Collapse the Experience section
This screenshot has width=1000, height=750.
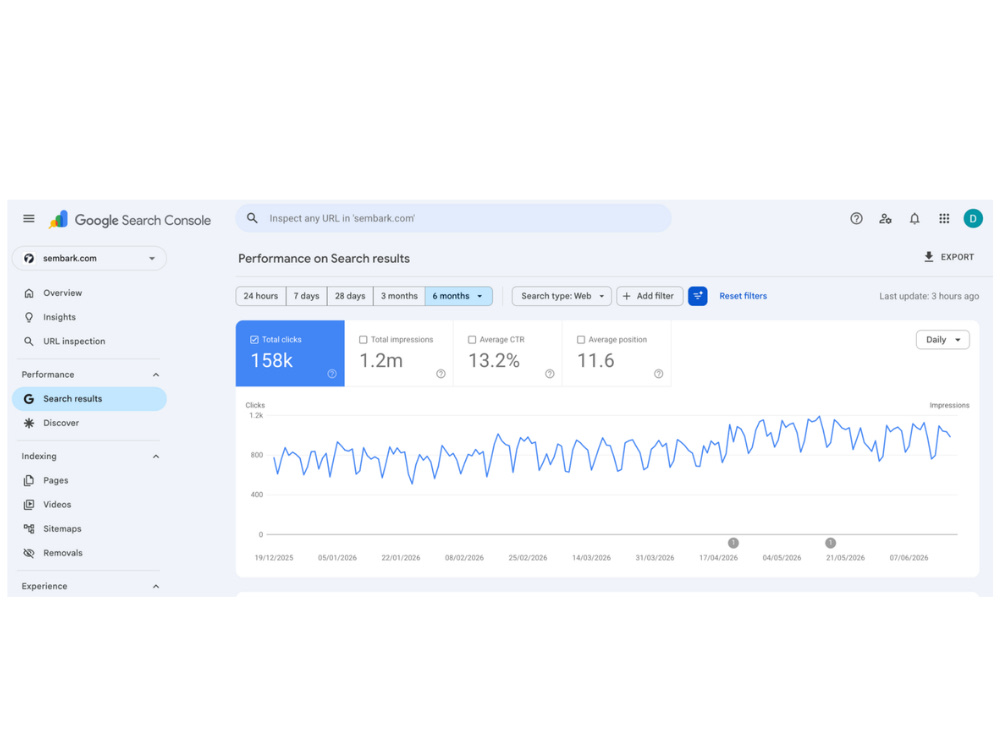(x=156, y=587)
